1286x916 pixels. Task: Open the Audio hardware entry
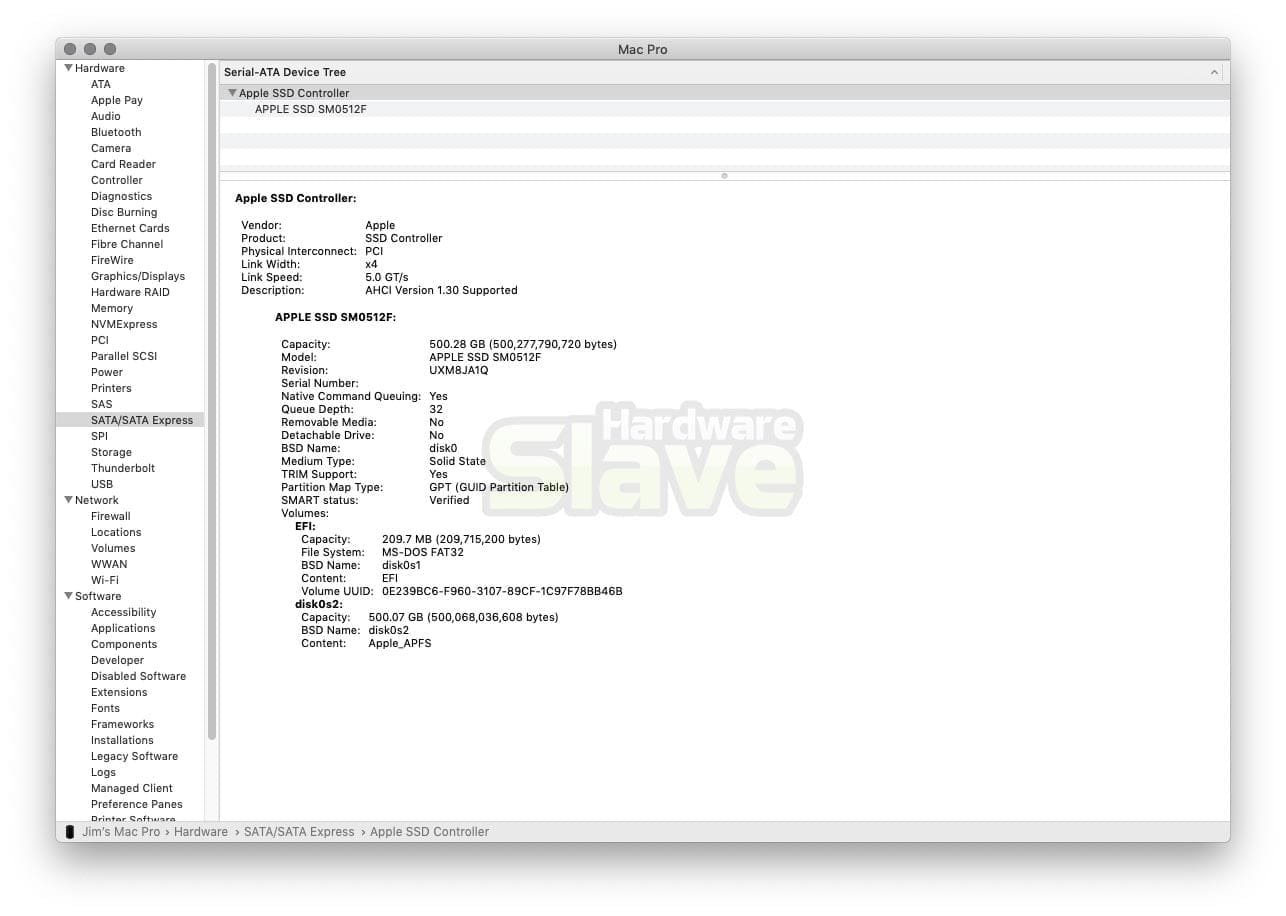pyautogui.click(x=106, y=116)
